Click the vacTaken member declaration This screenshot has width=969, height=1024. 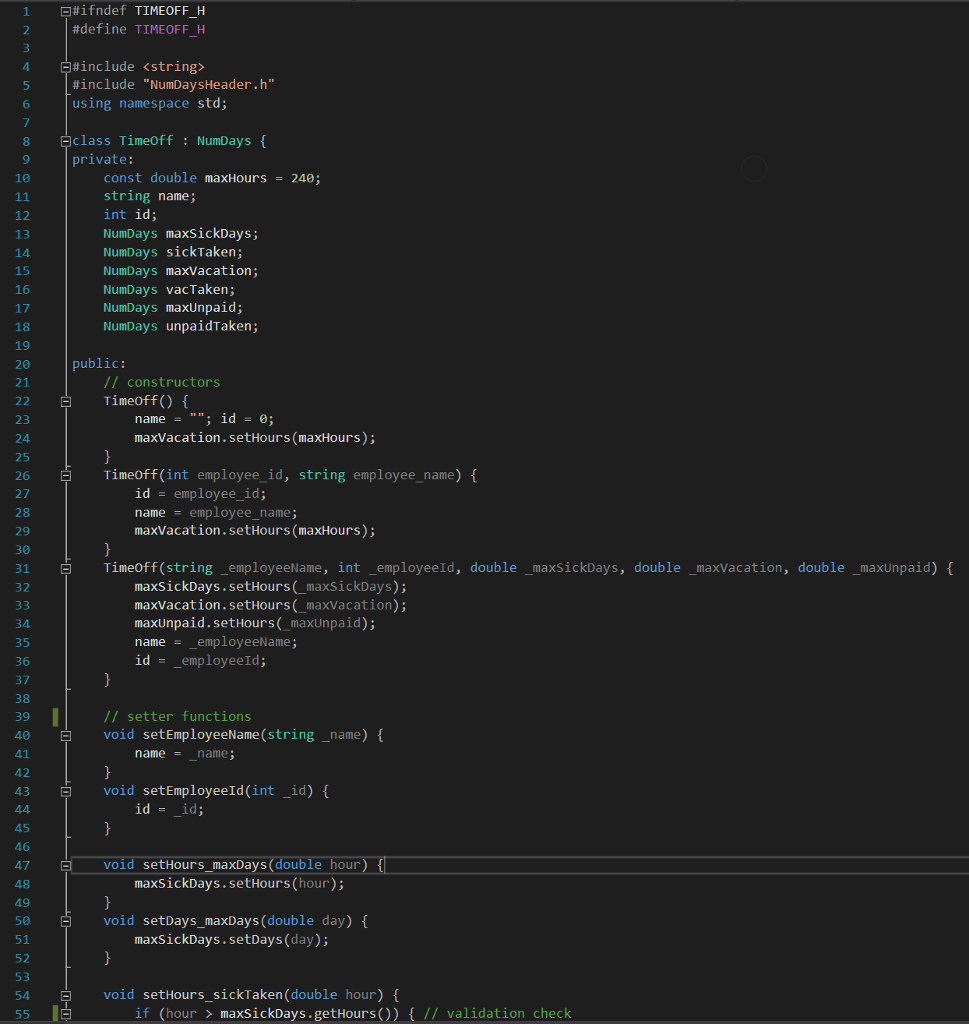[x=169, y=289]
